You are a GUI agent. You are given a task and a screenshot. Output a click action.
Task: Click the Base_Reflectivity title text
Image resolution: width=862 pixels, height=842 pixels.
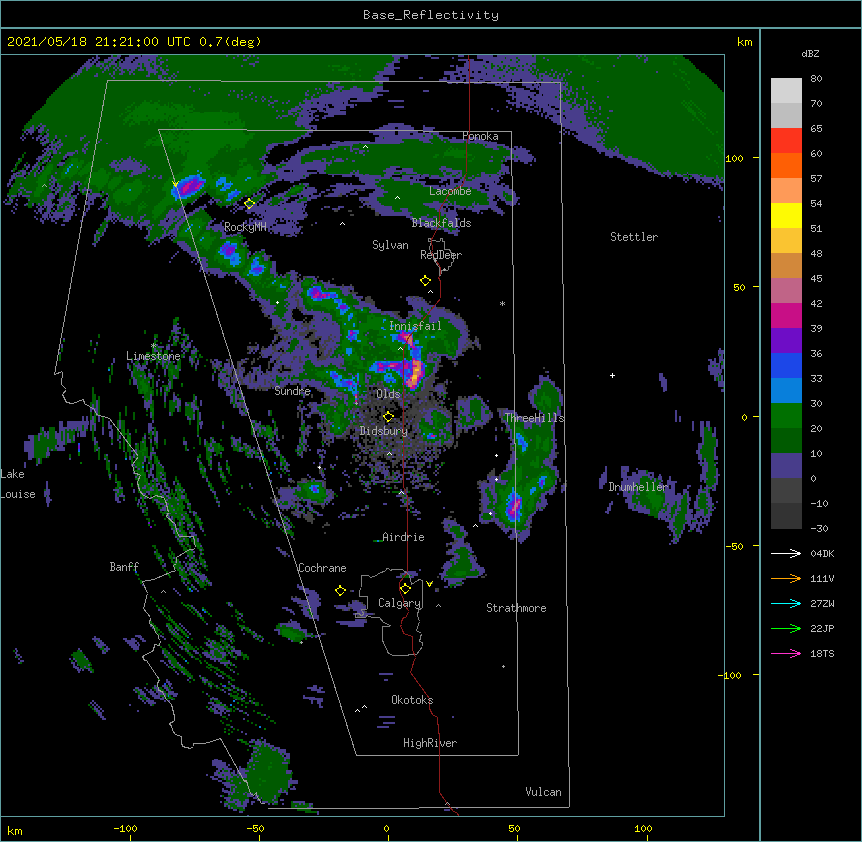(x=431, y=15)
